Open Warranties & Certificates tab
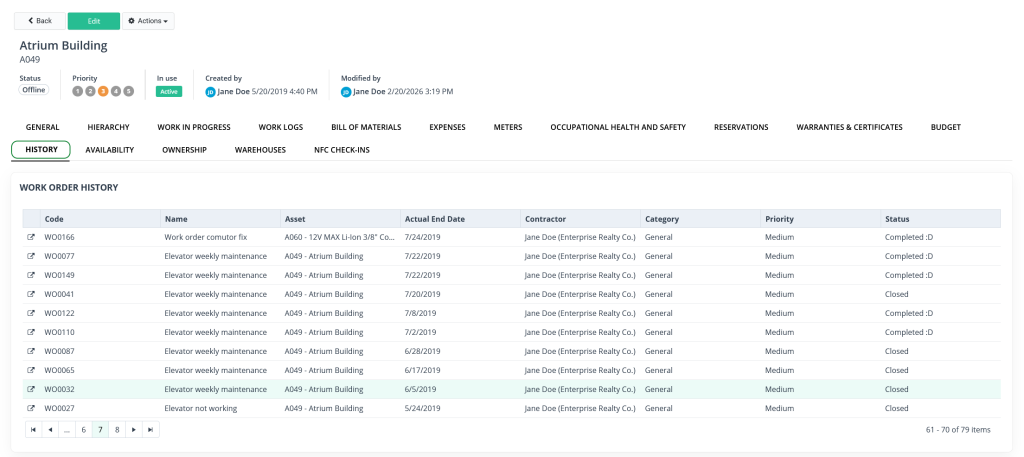 [850, 127]
